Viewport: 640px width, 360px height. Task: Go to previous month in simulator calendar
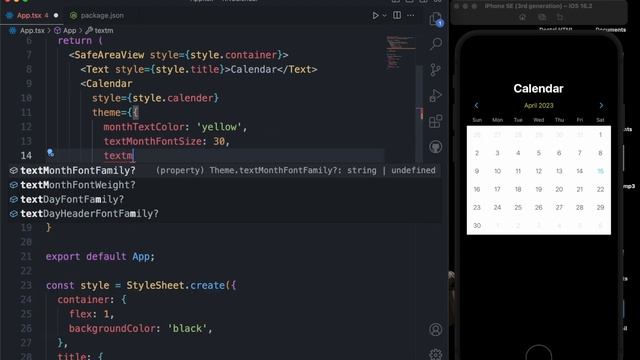[476, 105]
